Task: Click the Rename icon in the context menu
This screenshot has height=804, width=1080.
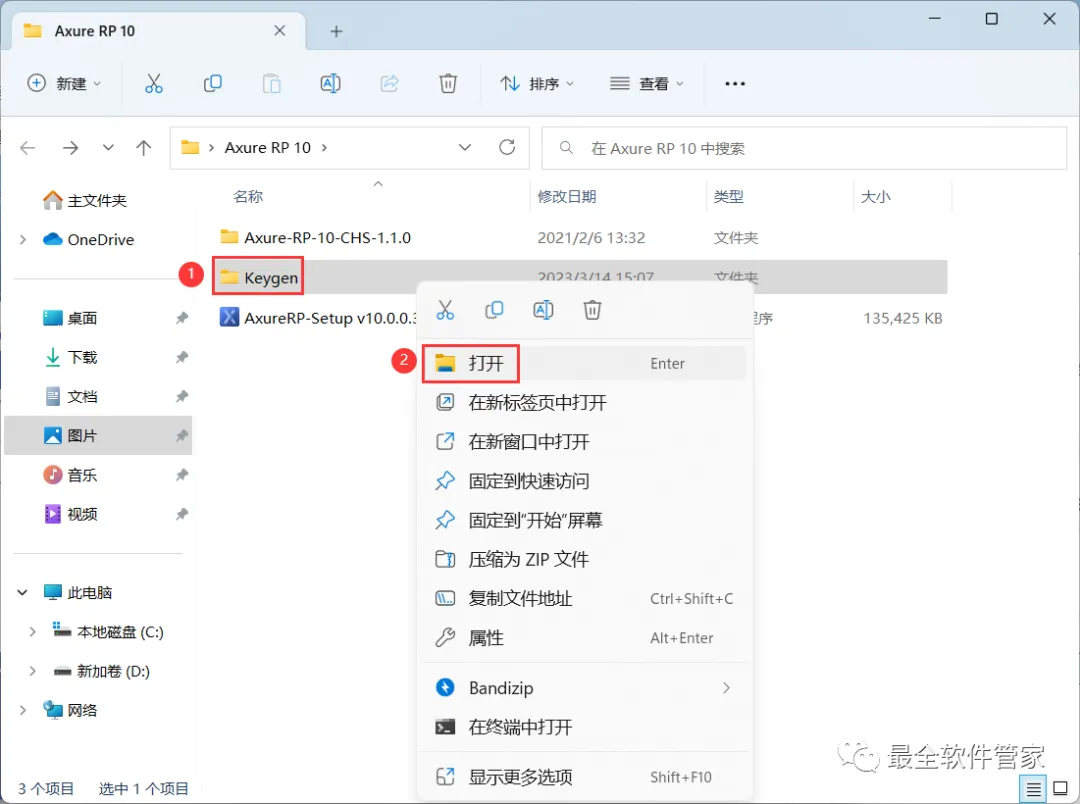Action: 543,310
